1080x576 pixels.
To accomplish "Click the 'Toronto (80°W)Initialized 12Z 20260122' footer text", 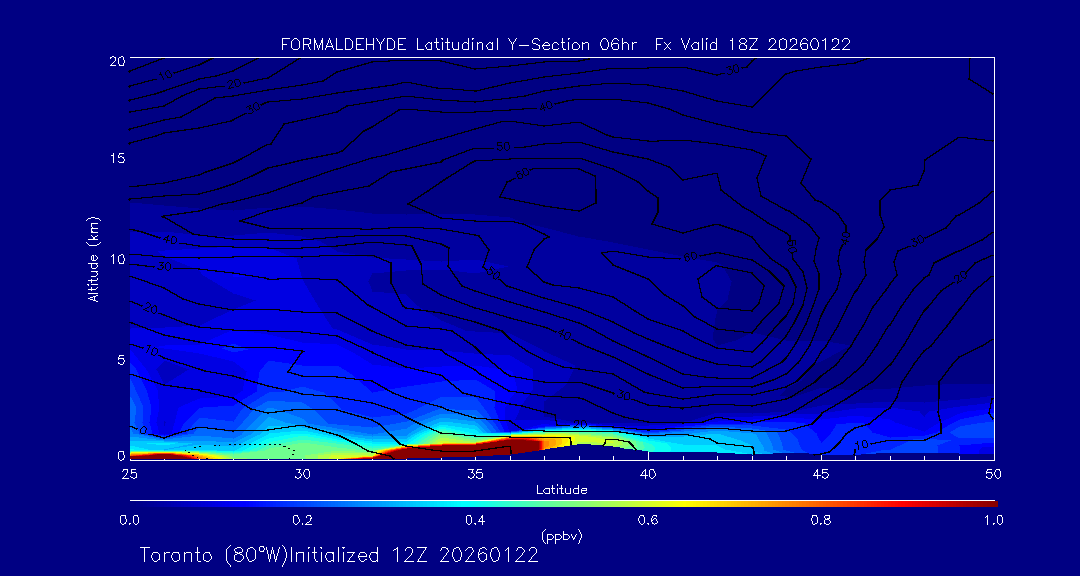I will [x=339, y=555].
